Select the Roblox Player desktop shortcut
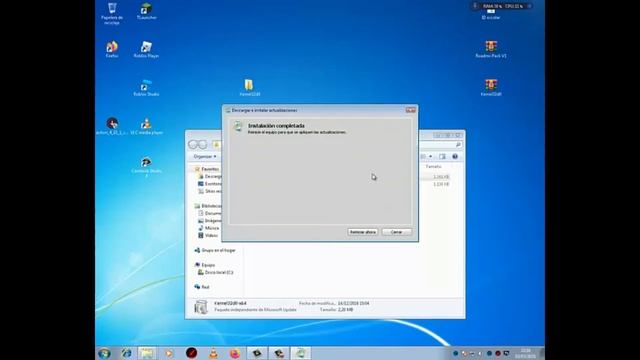The image size is (640, 360). click(146, 49)
